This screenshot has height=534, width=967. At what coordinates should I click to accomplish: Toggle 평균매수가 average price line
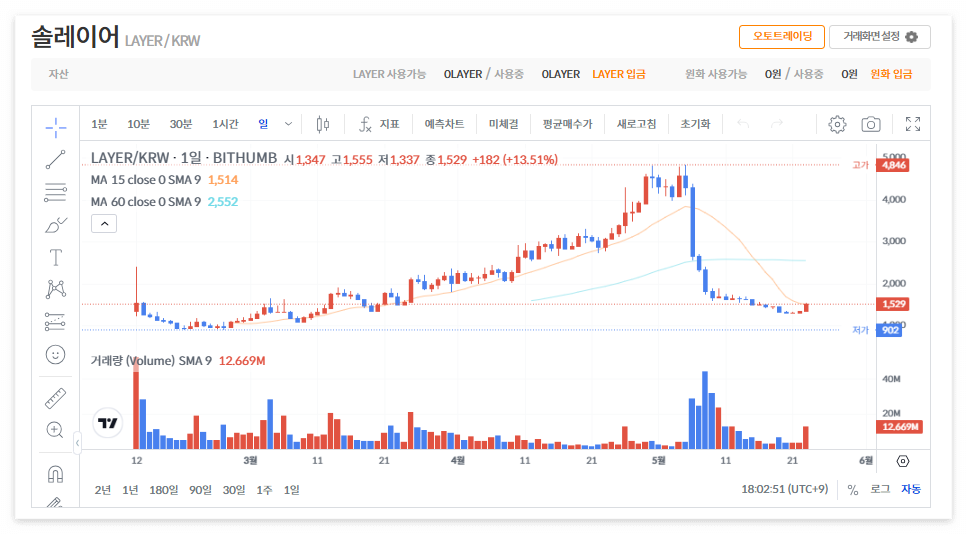[x=567, y=125]
